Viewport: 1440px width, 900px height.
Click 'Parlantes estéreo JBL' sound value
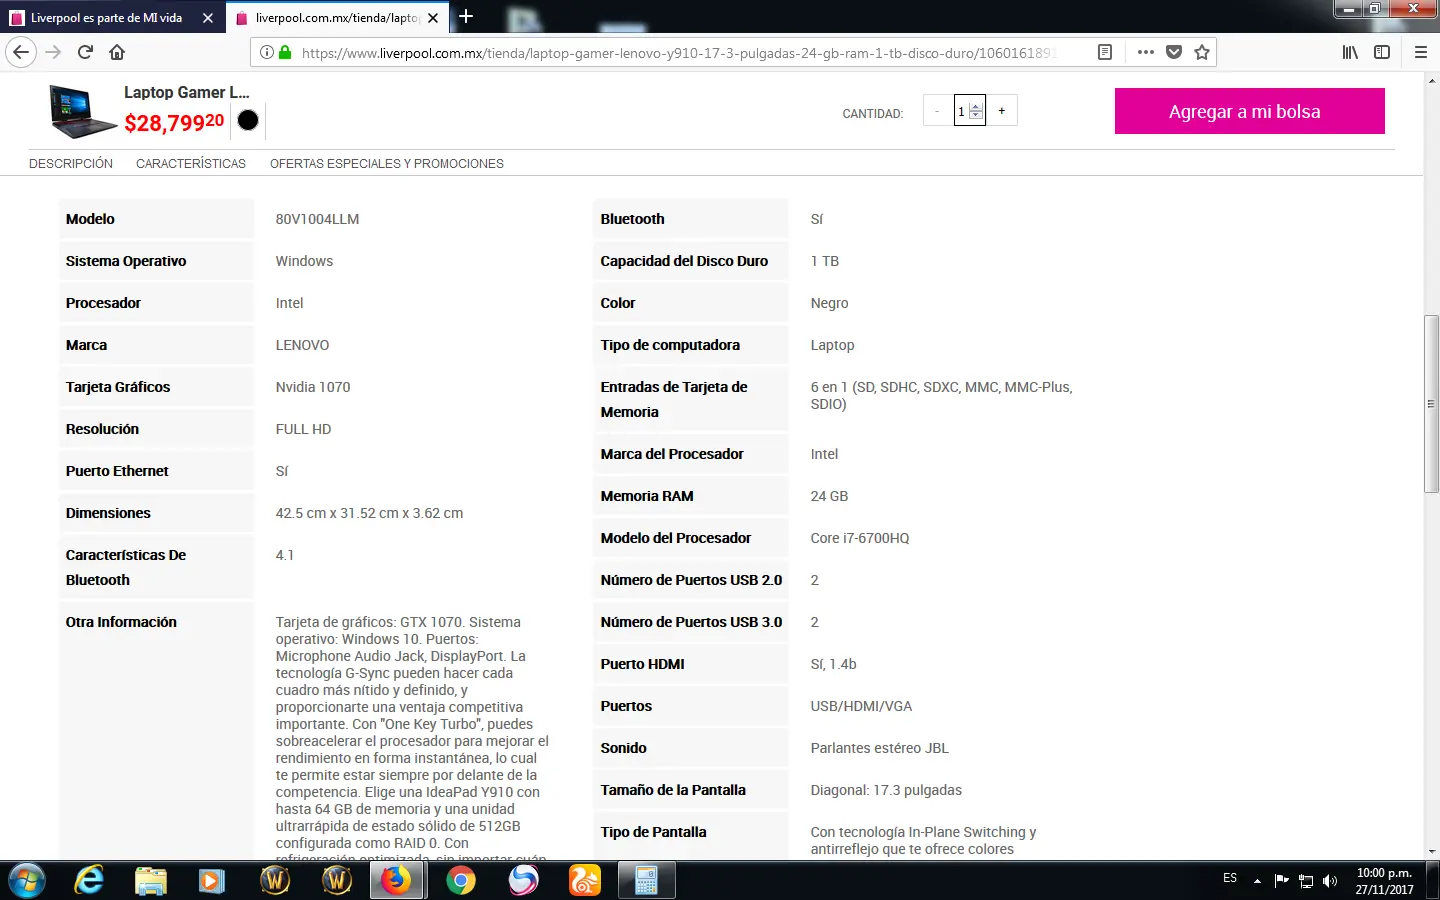pyautogui.click(x=880, y=748)
